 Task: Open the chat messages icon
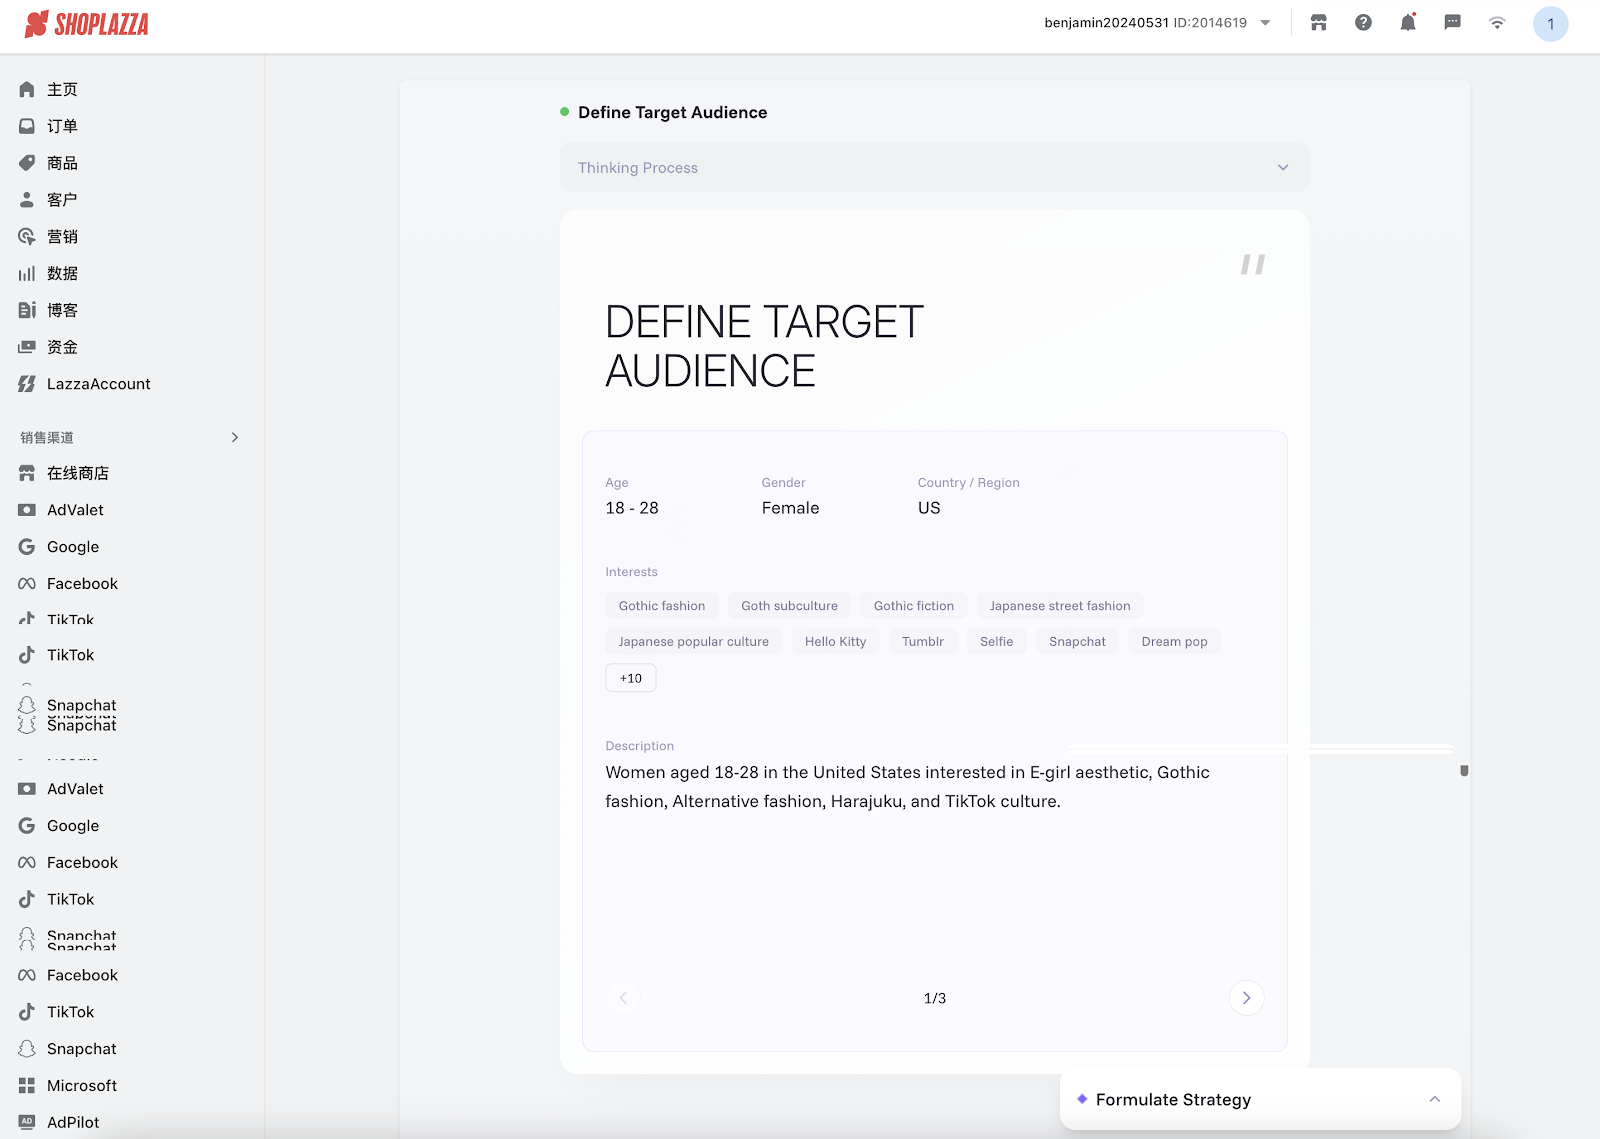pyautogui.click(x=1452, y=23)
